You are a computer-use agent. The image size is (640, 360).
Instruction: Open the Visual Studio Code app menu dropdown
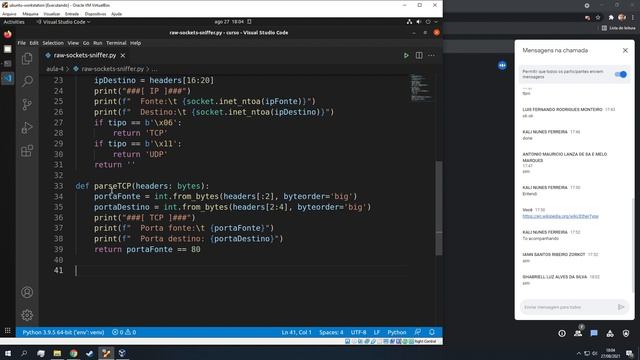click(63, 22)
